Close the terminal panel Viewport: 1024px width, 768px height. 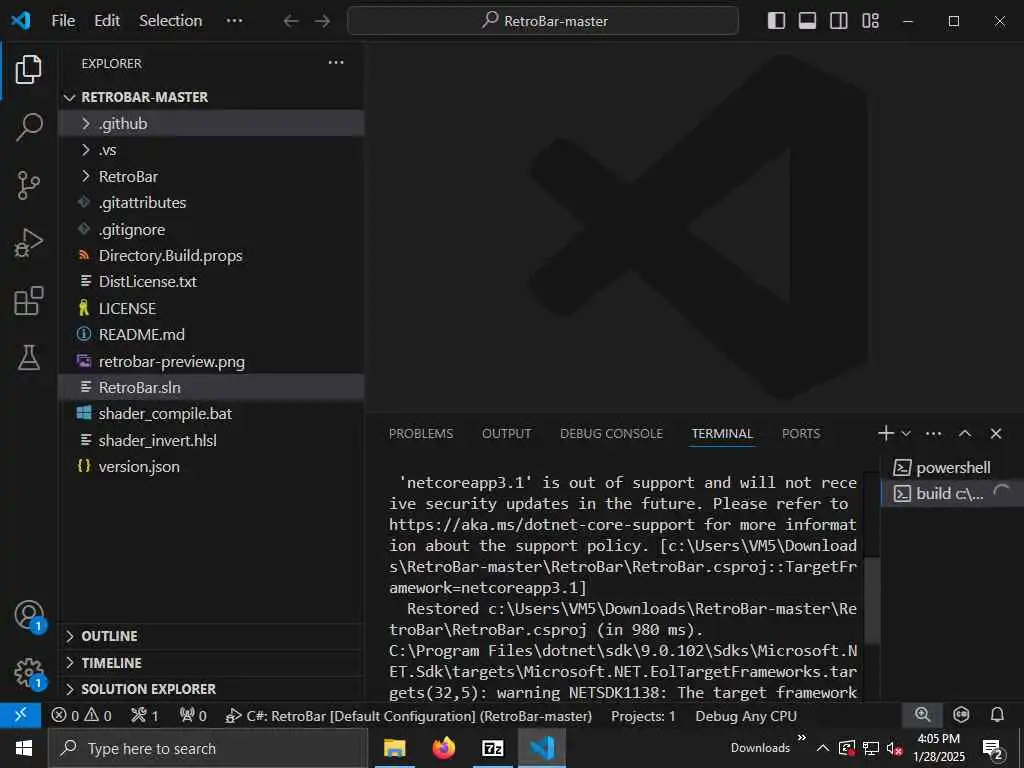click(996, 434)
